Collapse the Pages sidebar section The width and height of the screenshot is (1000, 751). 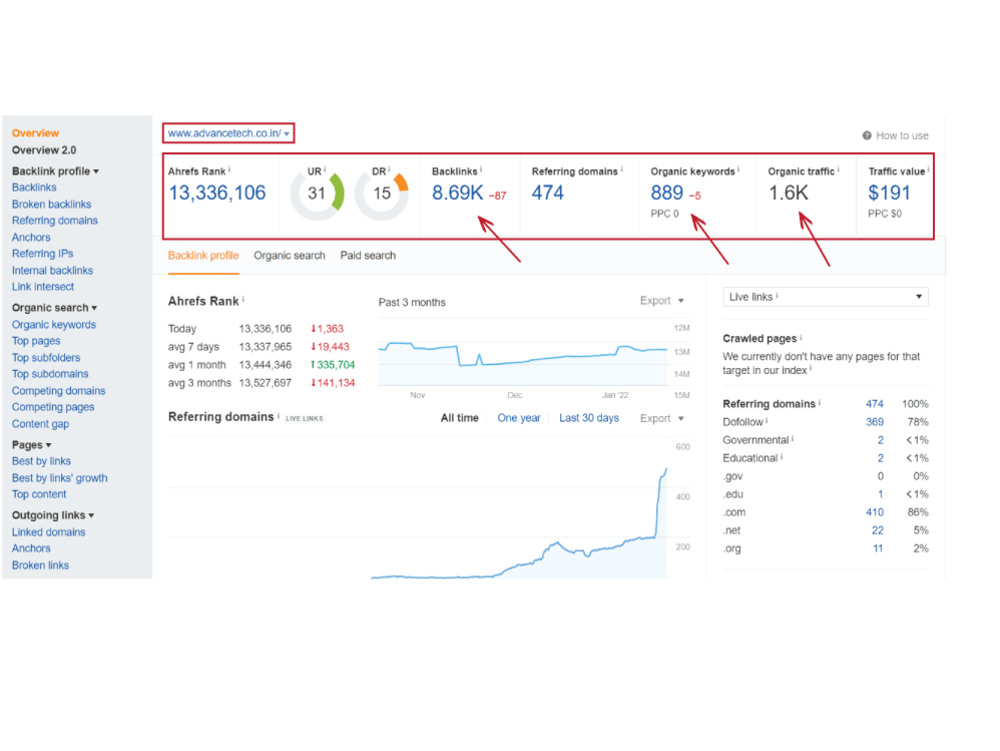click(x=31, y=444)
